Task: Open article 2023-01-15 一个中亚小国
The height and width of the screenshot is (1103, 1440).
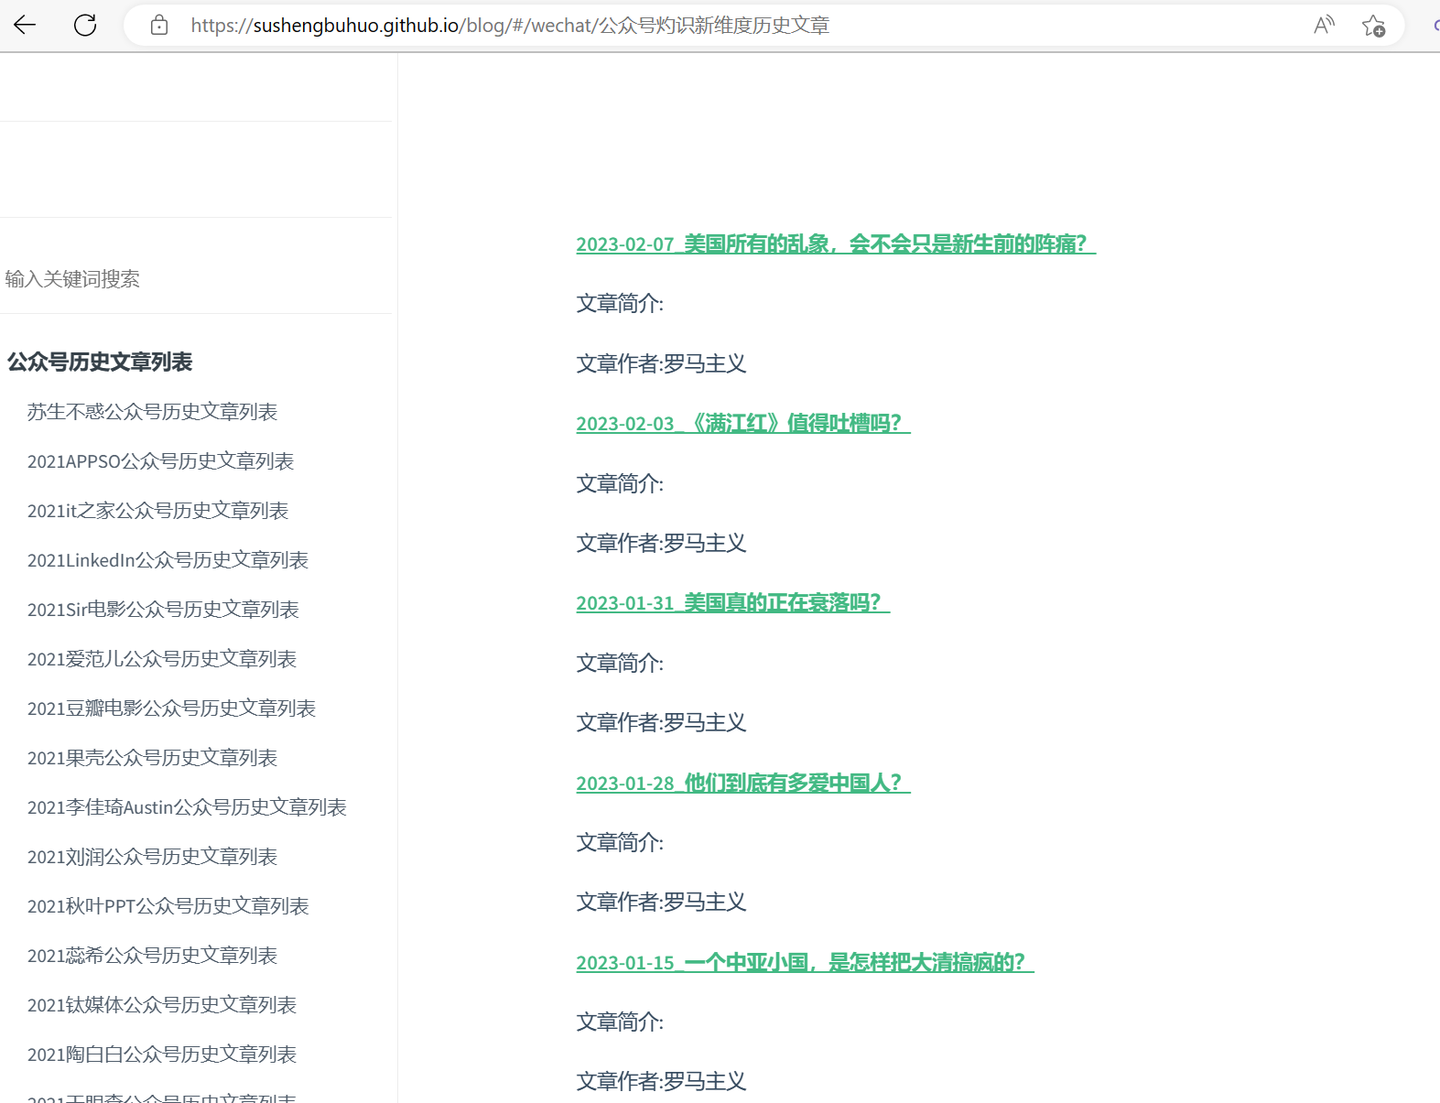Action: [805, 962]
